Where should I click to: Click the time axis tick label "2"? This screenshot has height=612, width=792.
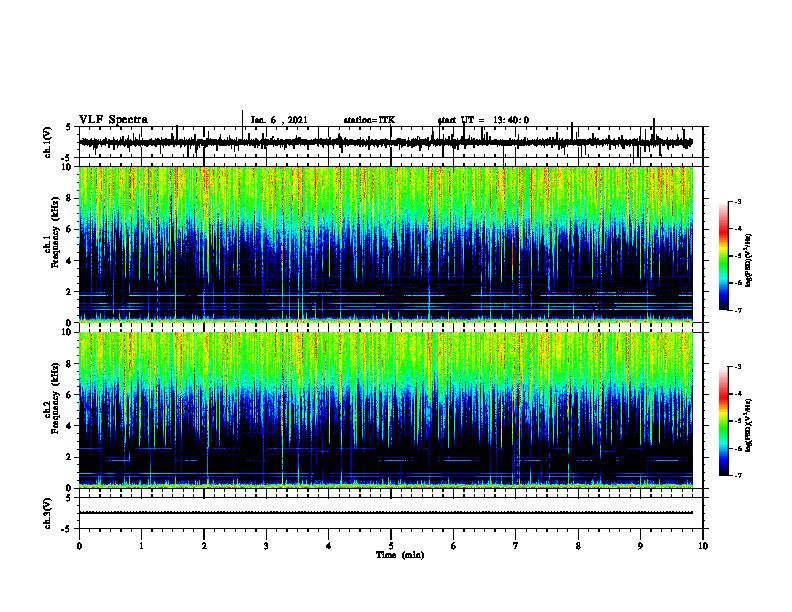pos(204,546)
